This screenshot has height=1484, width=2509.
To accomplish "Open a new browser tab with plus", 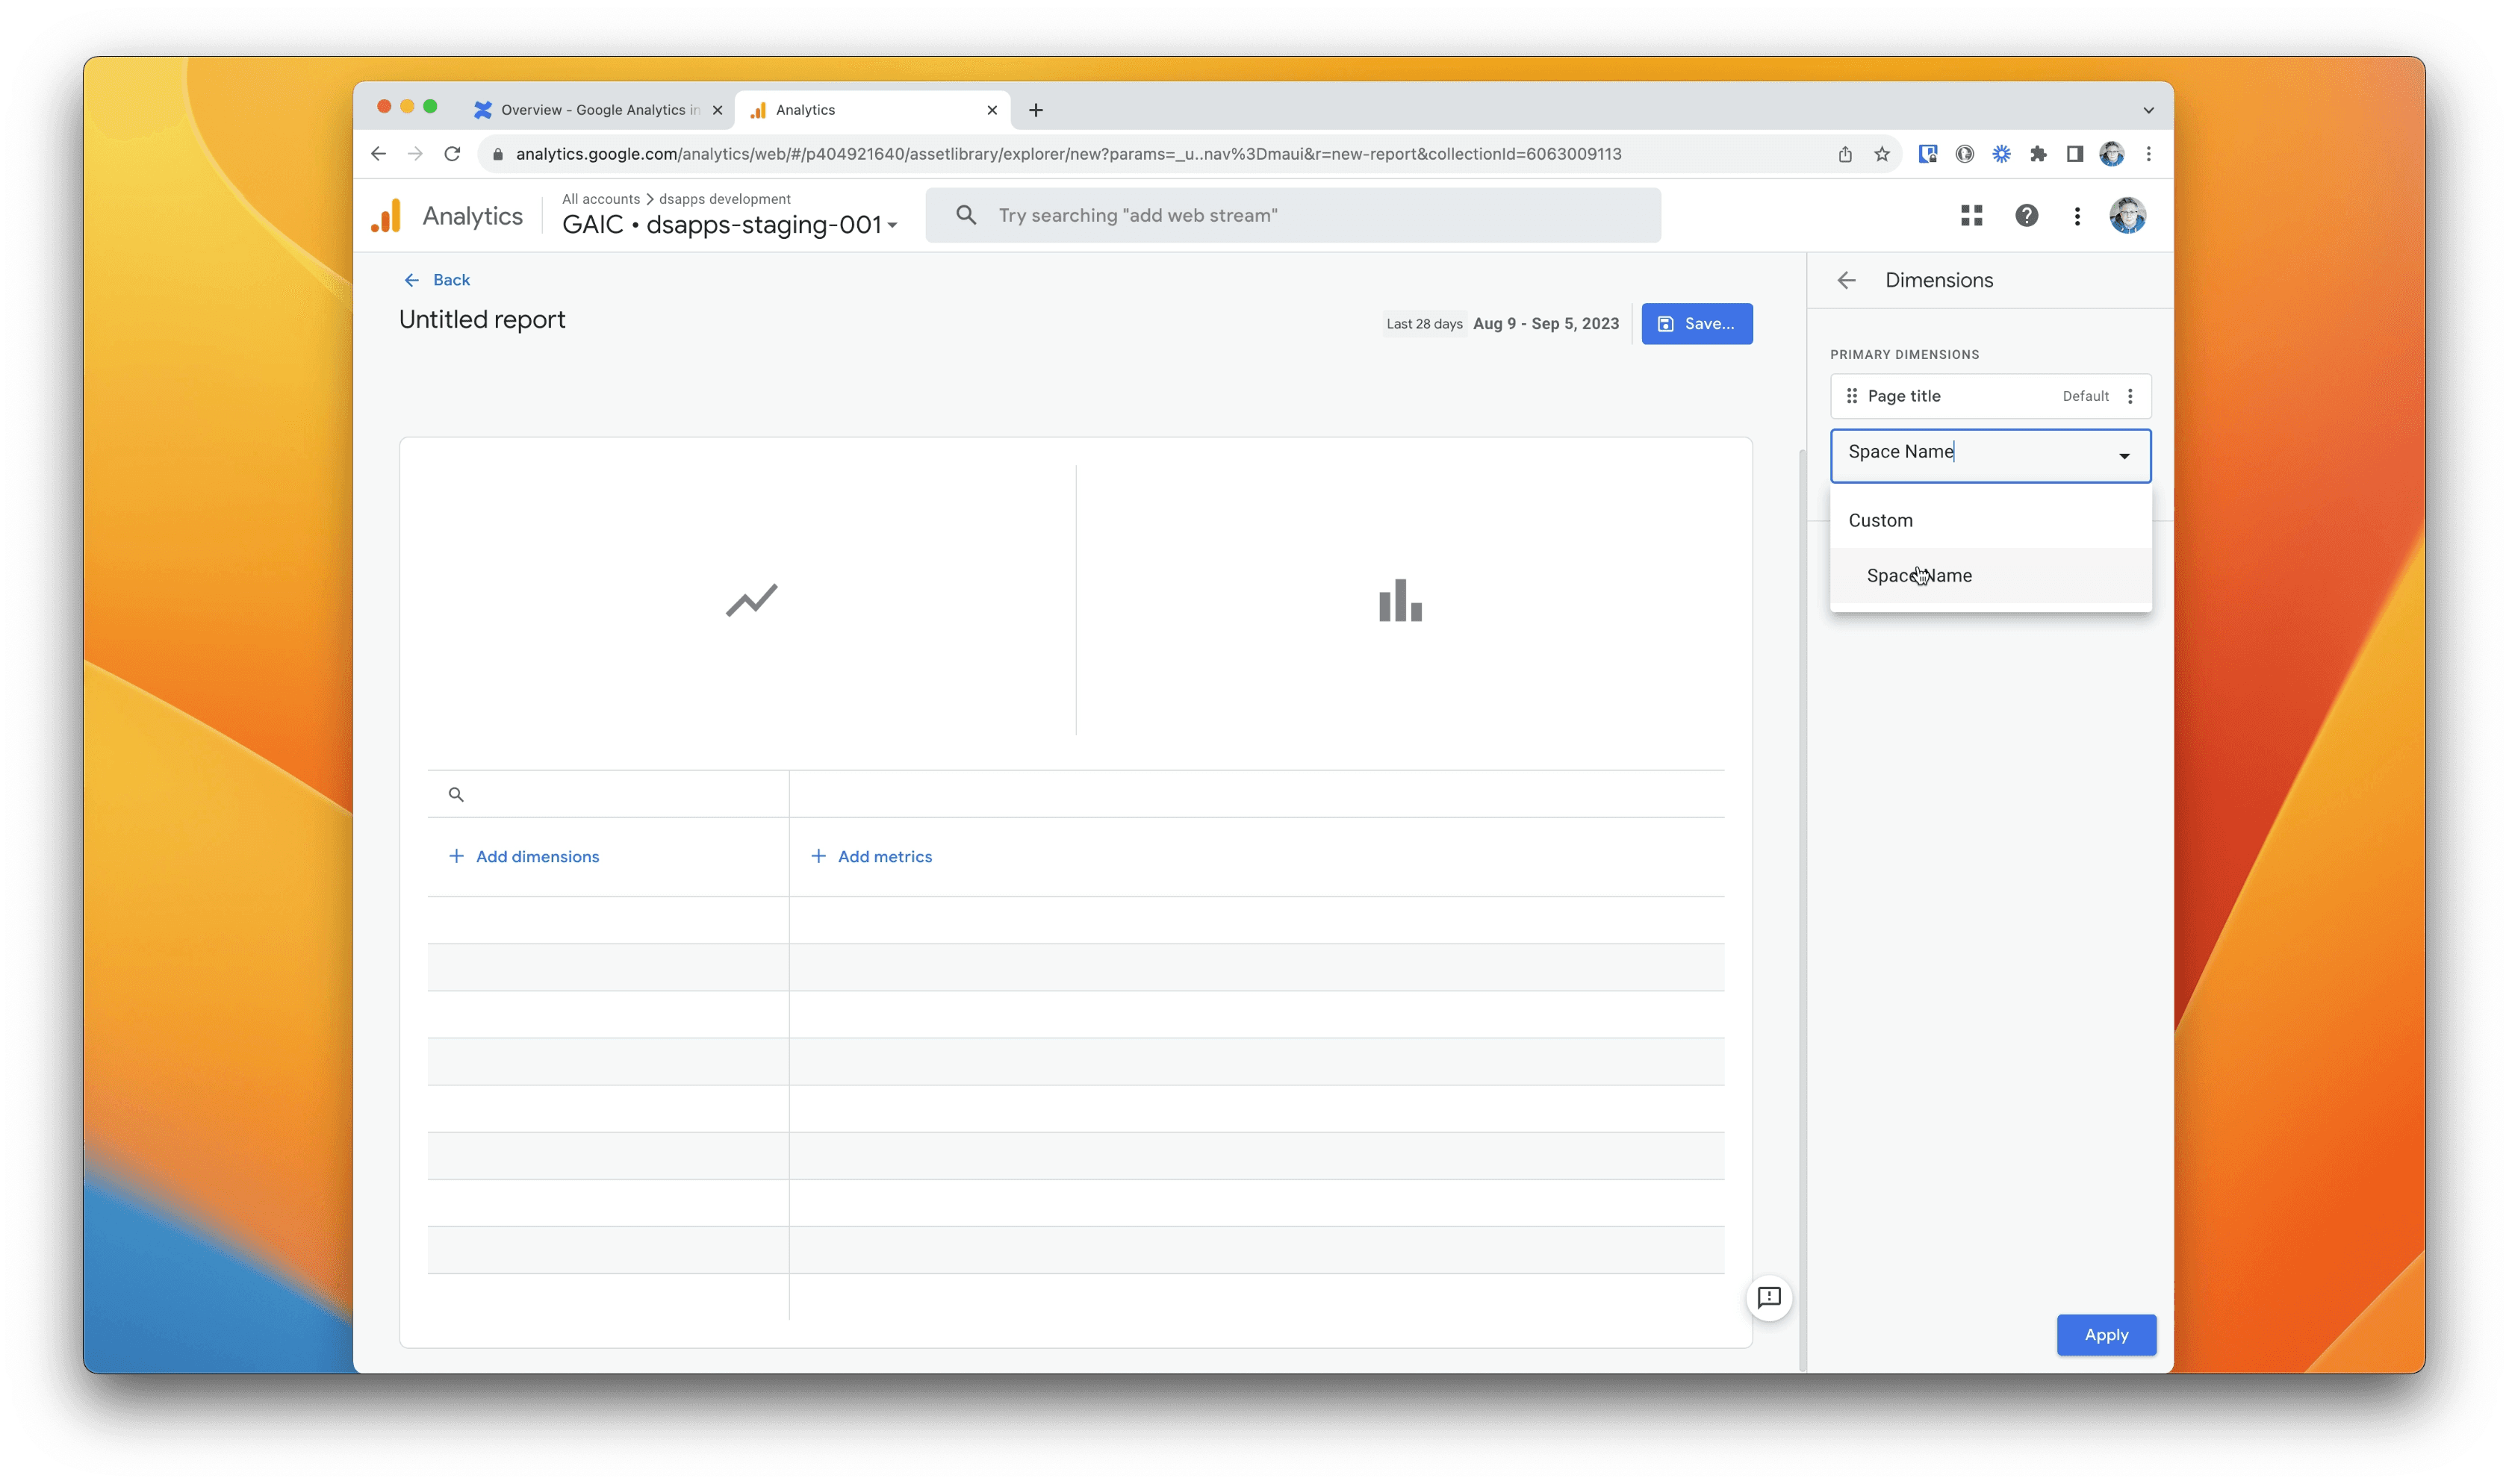I will [1036, 110].
